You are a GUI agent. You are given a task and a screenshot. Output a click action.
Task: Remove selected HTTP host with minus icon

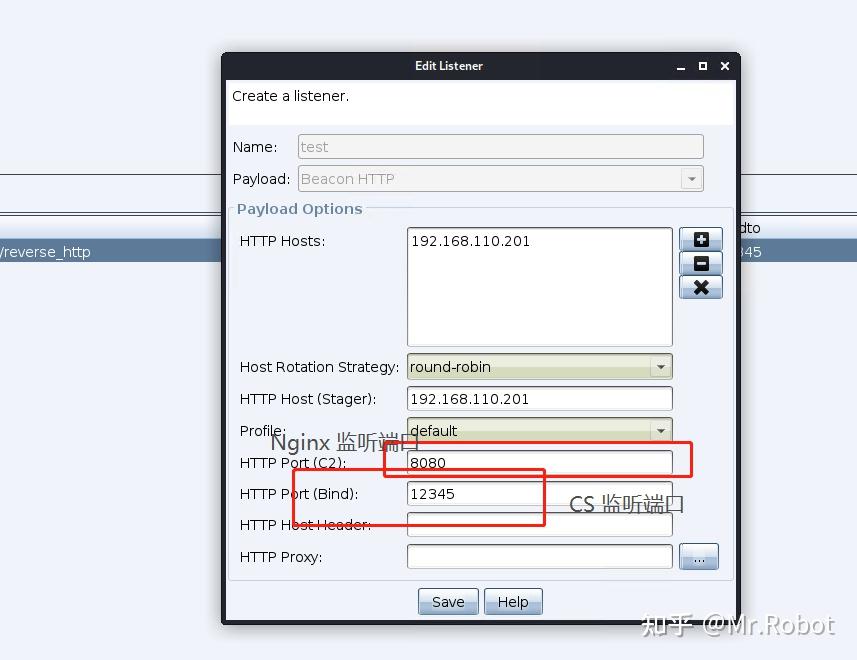pyautogui.click(x=701, y=263)
